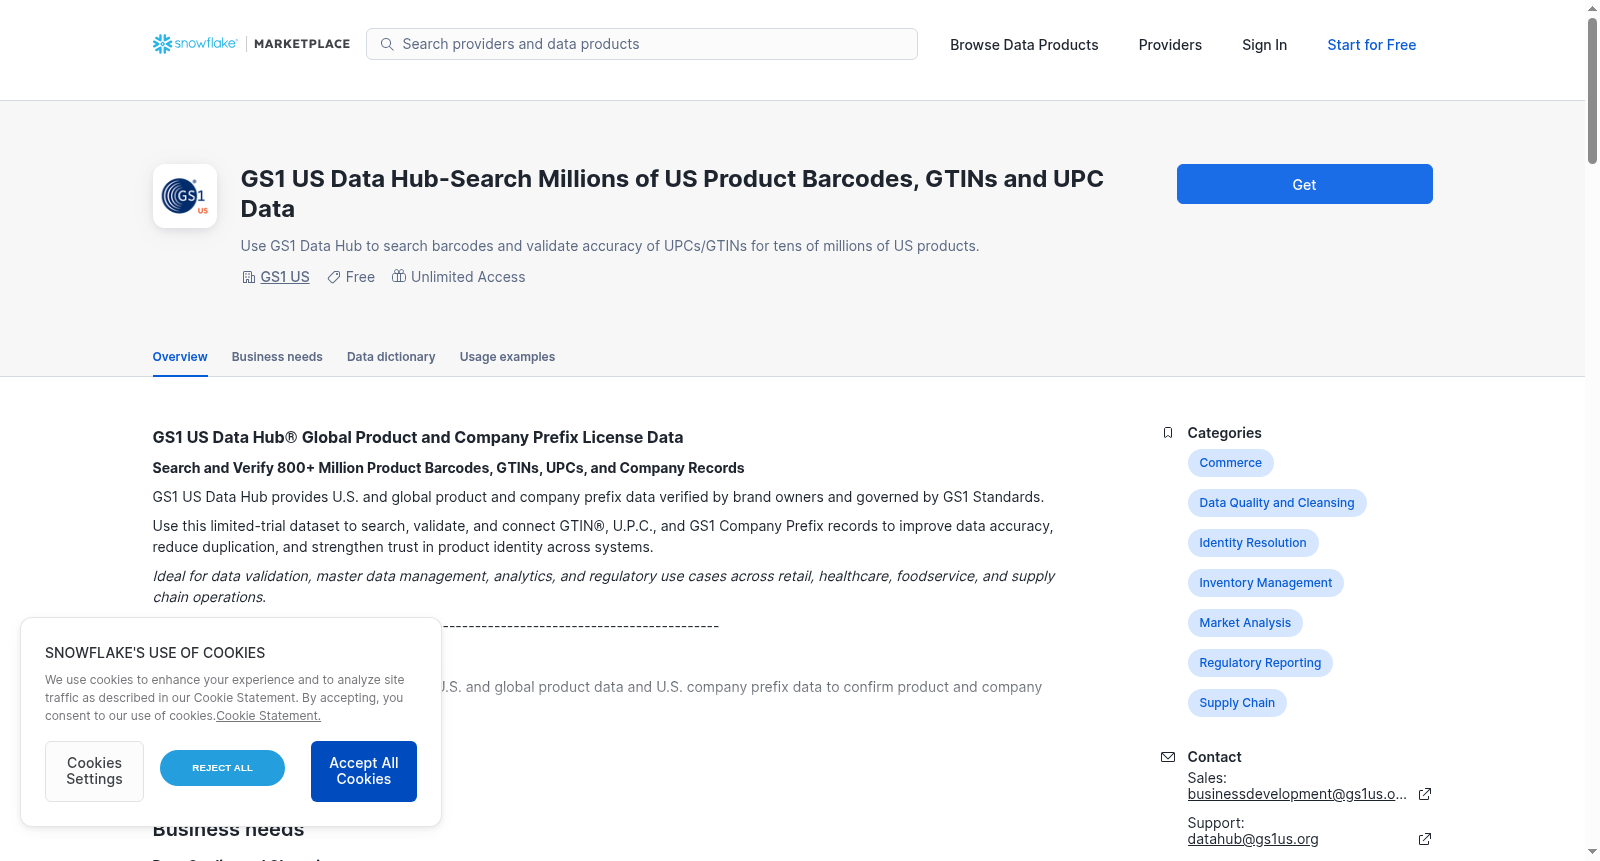Click the 'SNOWFLAKE'S USE OF COOKIES' heading
This screenshot has height=861, width=1600.
click(x=155, y=653)
